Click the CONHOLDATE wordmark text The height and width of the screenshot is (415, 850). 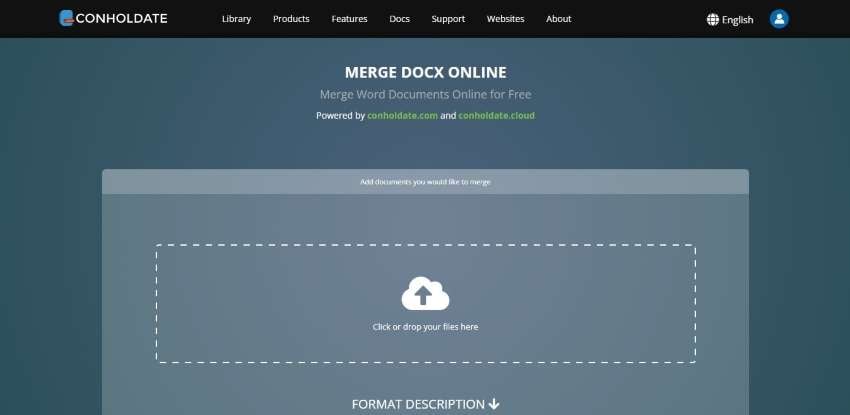tap(121, 19)
